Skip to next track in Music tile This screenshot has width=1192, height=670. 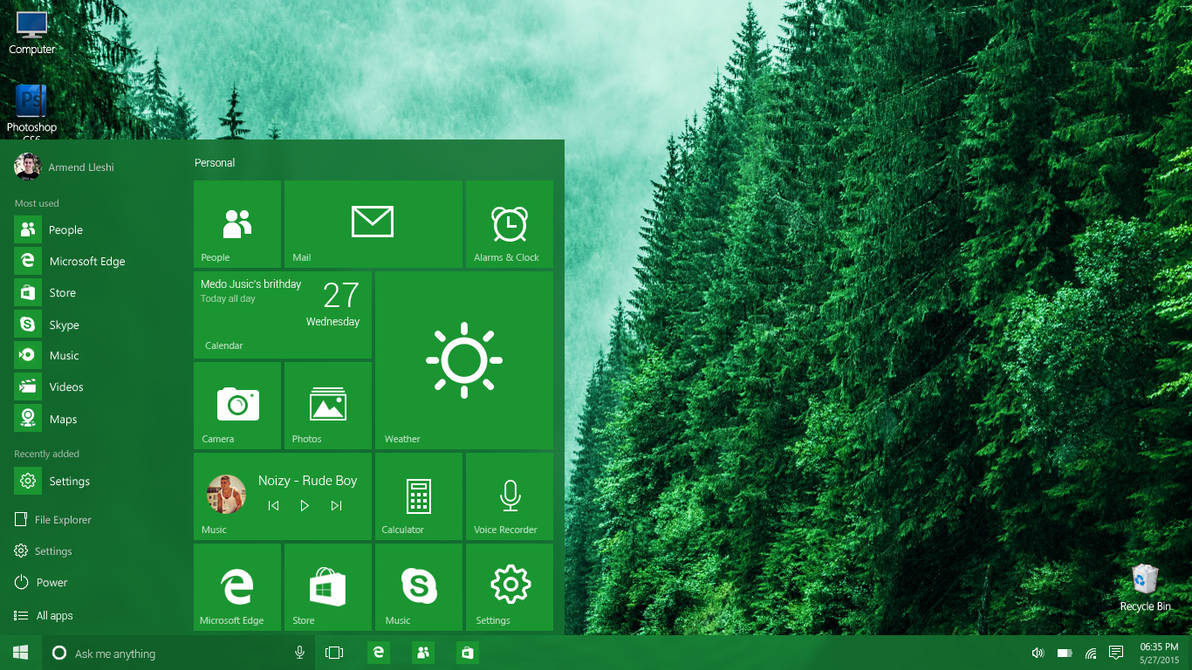[x=336, y=506]
